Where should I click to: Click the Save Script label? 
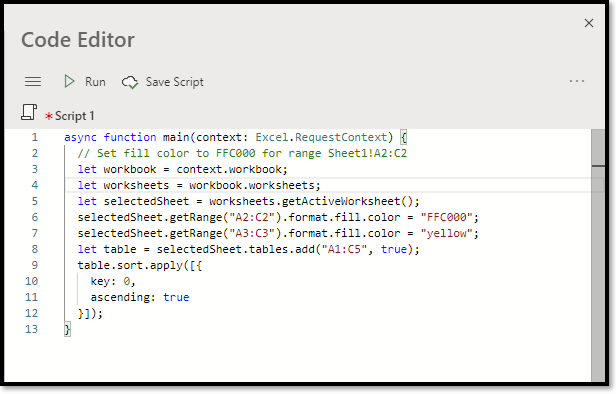click(174, 82)
